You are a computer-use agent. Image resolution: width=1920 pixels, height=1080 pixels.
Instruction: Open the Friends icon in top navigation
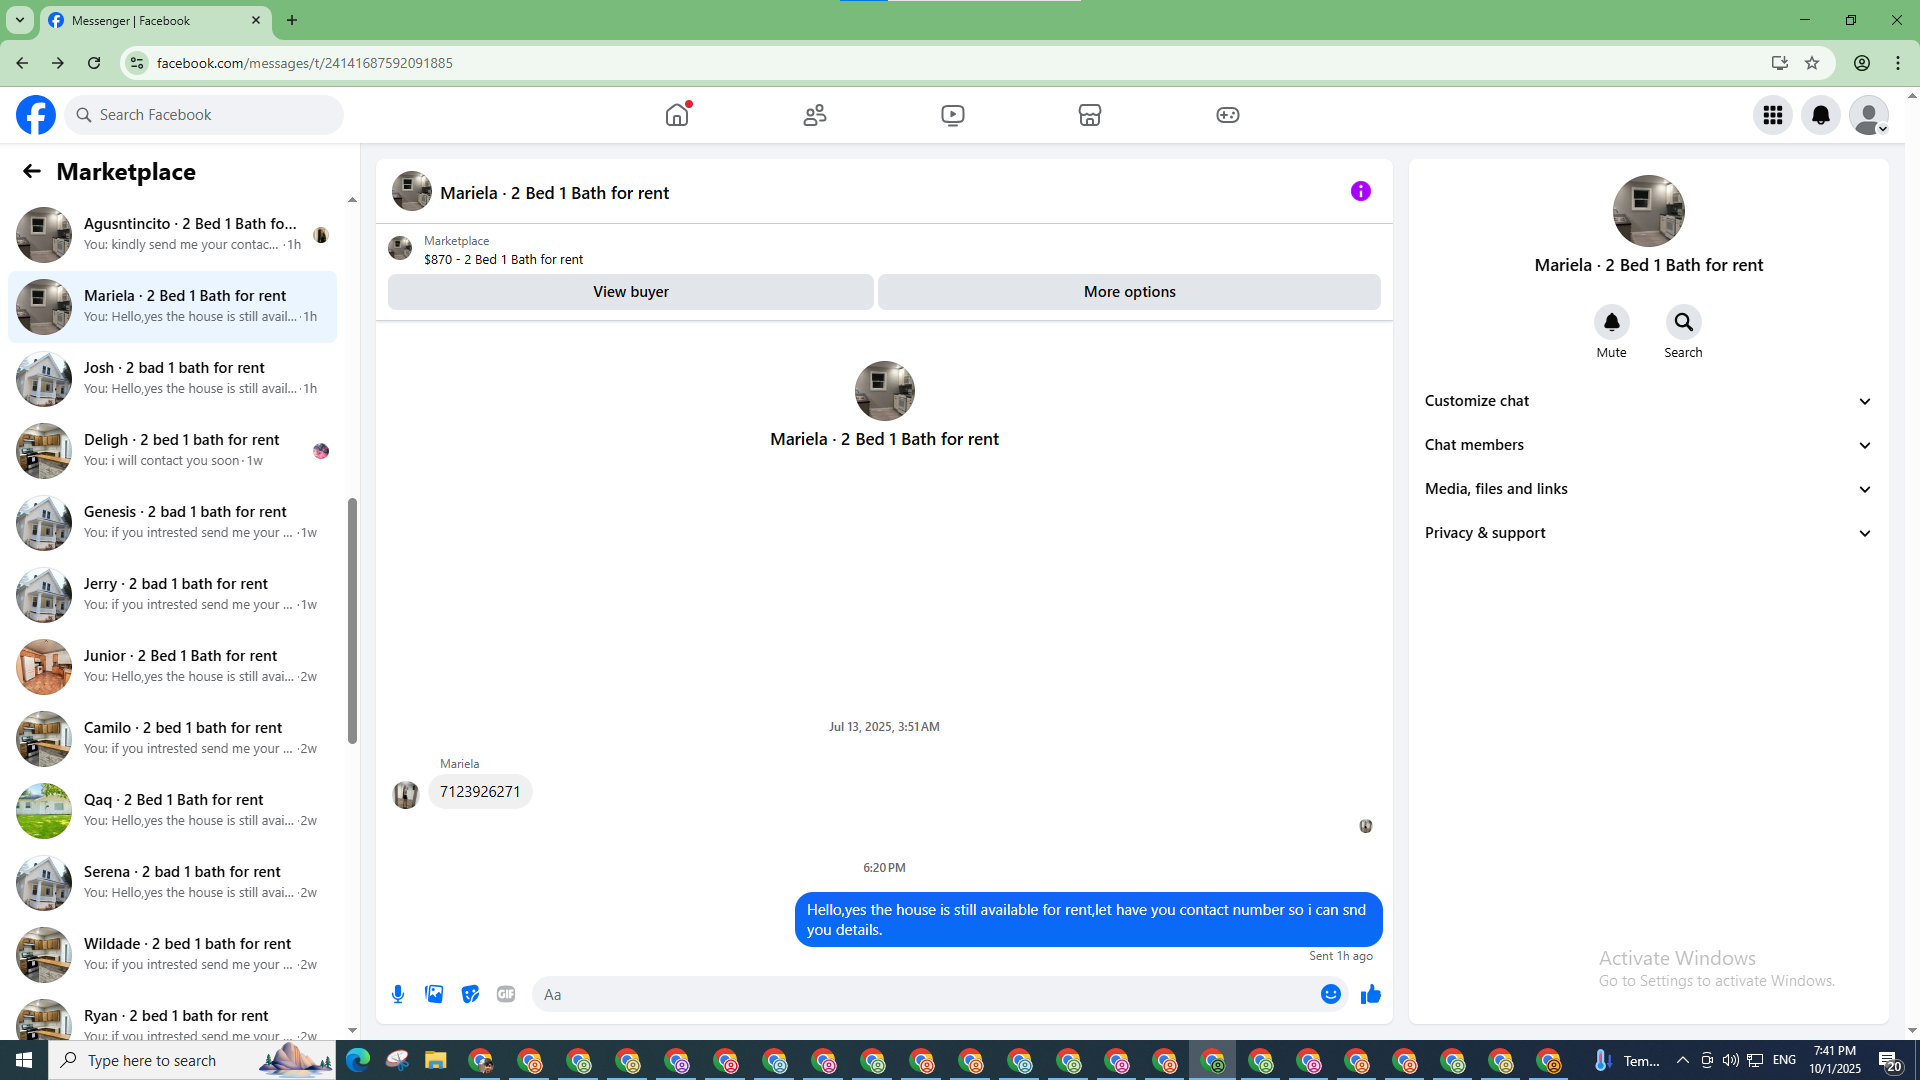815,115
